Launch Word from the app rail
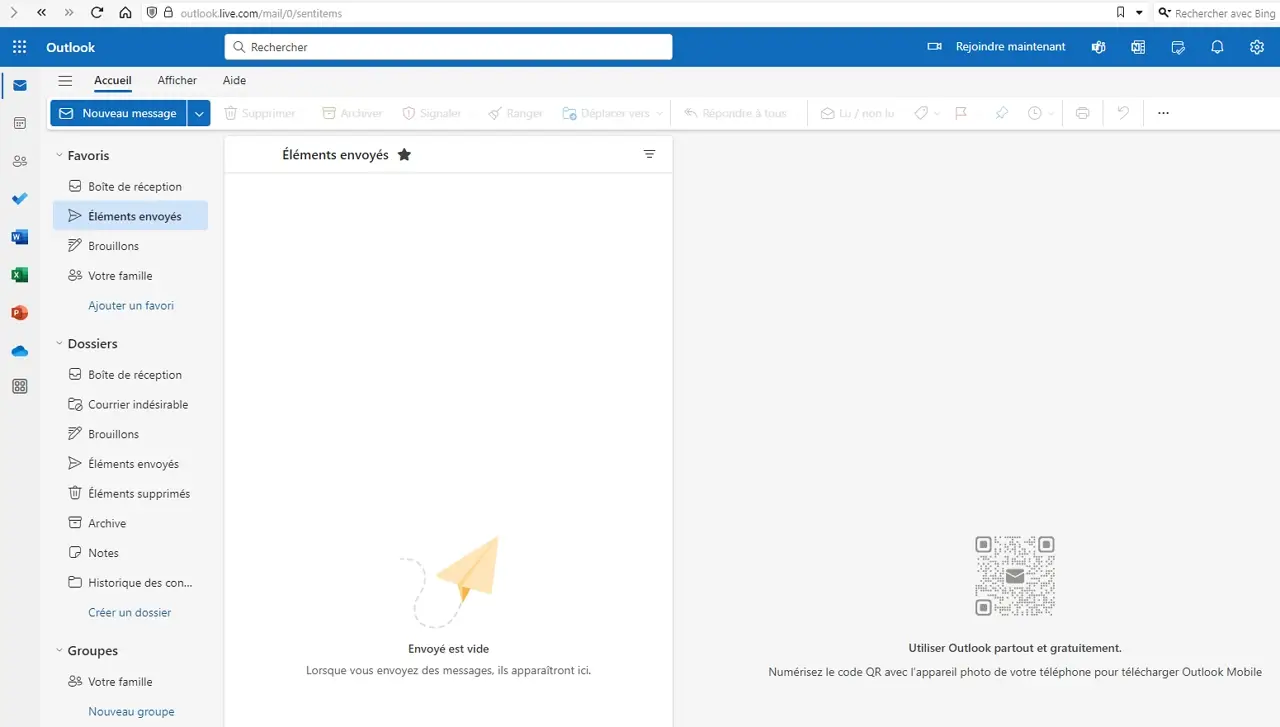Screen dimensions: 1280x727 coord(20,237)
